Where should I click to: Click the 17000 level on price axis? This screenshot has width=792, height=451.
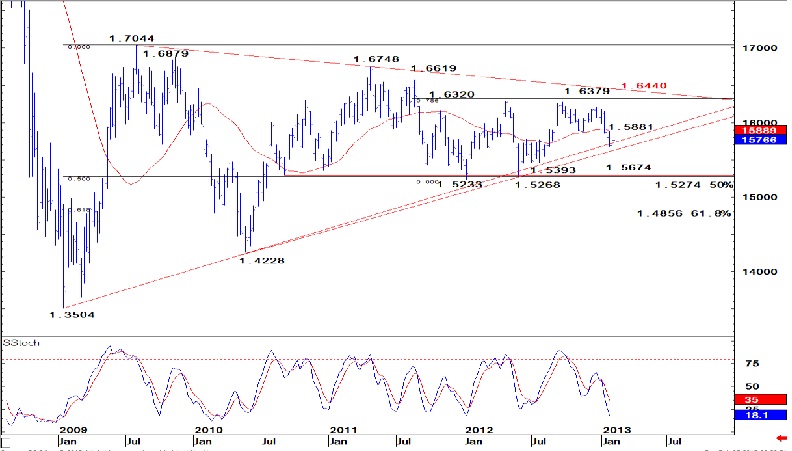[x=759, y=47]
